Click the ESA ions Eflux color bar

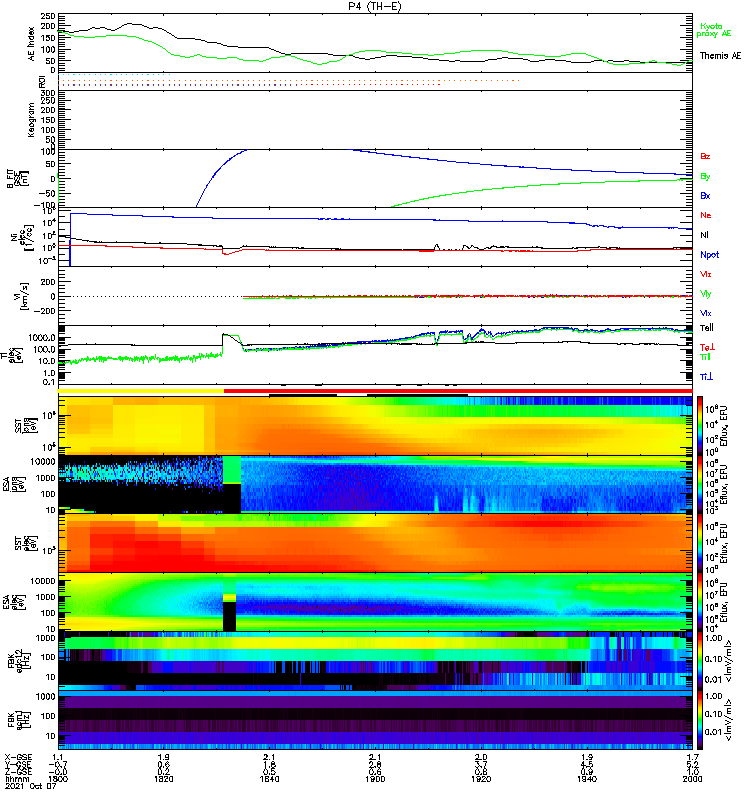pos(700,485)
